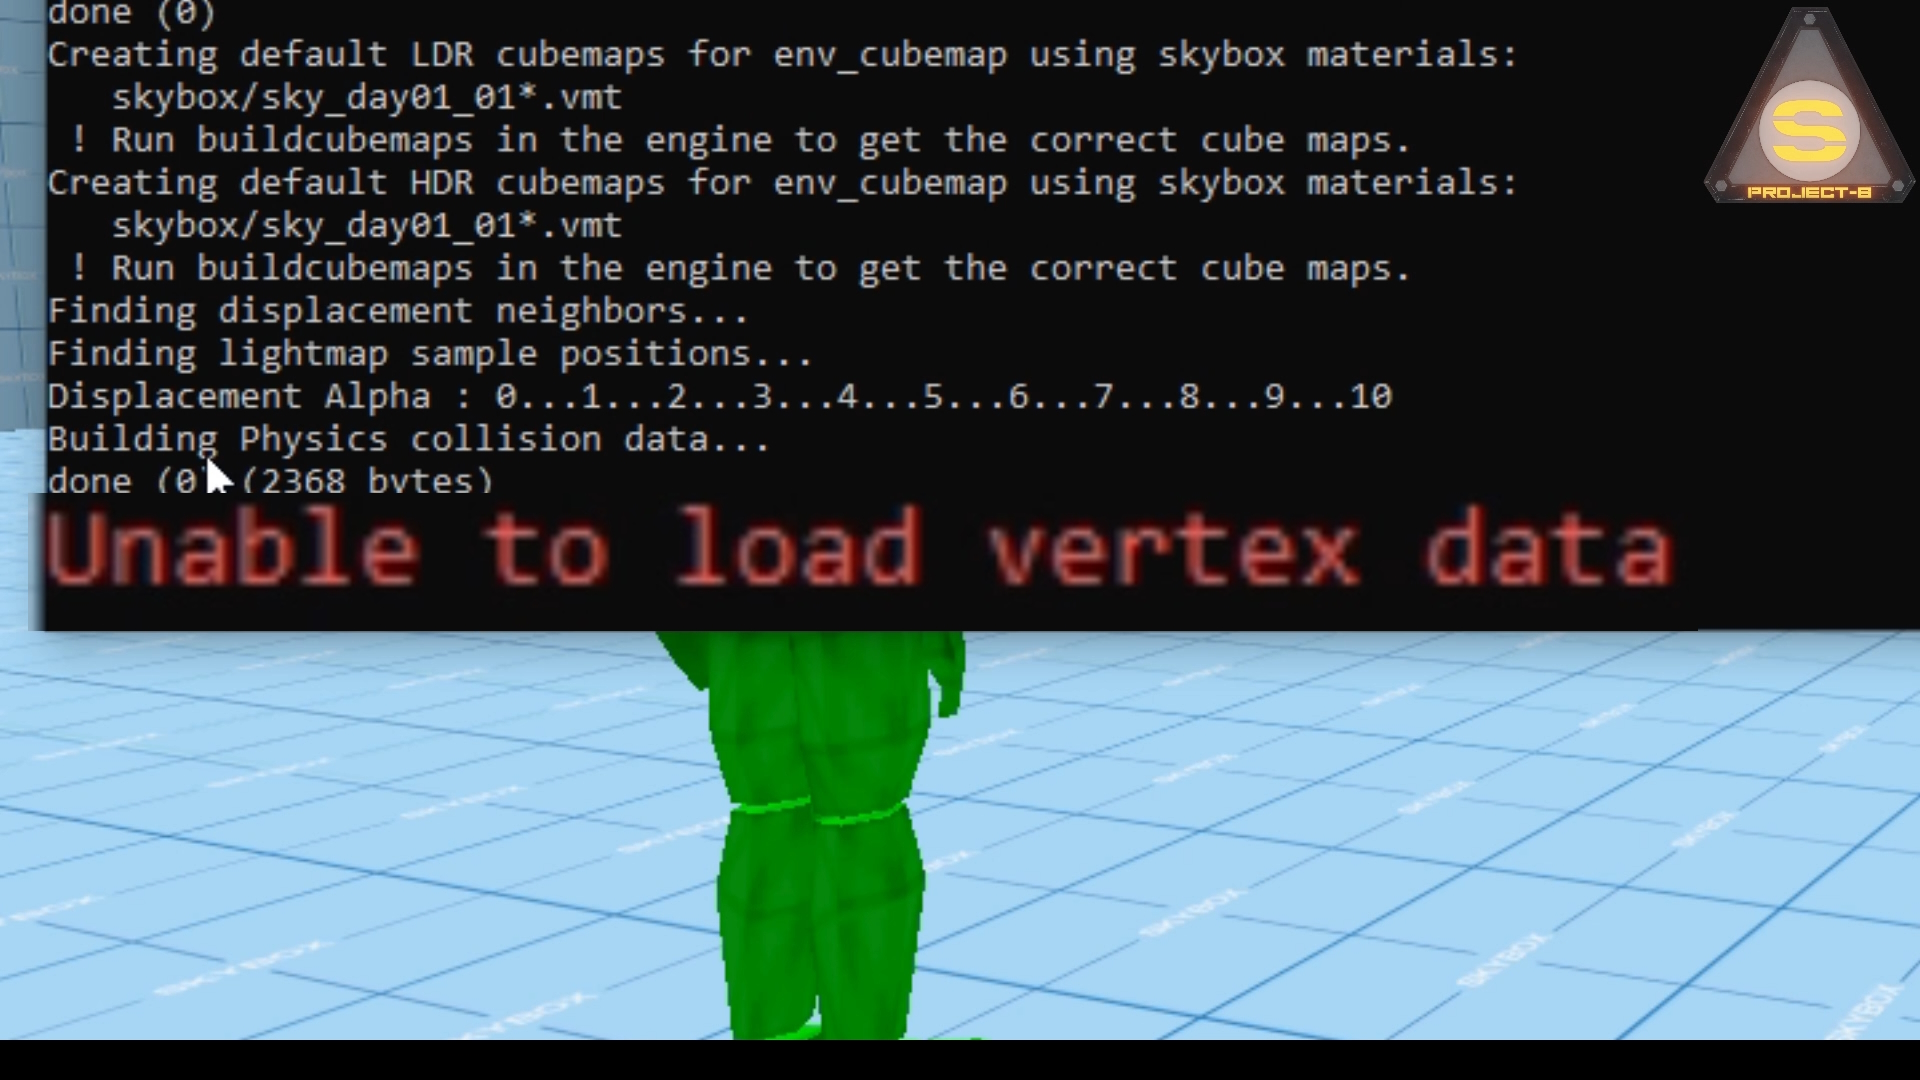Scroll through the console log output
The width and height of the screenshot is (1920, 1080).
point(791,264)
